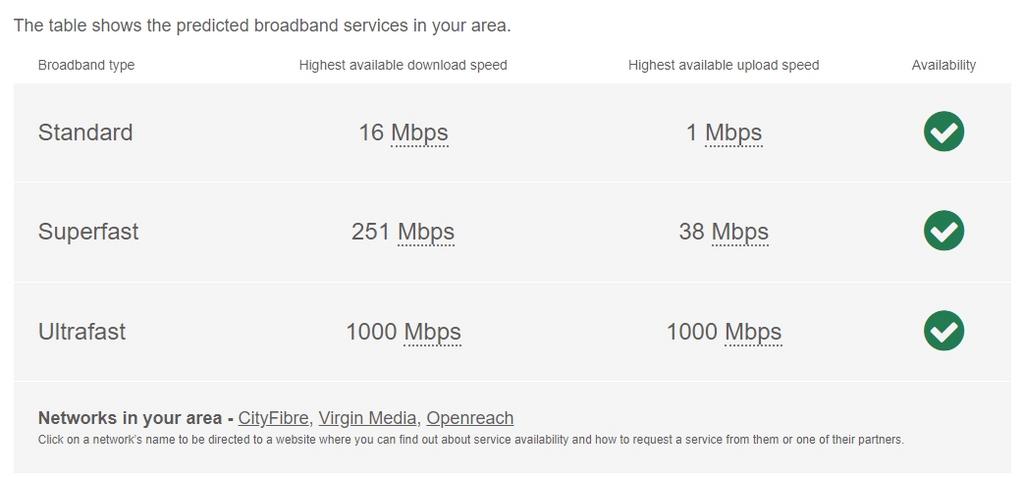Viewport: 1024px width, 477px height.
Task: Click Mbps abbreviation beside 1 upload speed
Action: coord(733,133)
